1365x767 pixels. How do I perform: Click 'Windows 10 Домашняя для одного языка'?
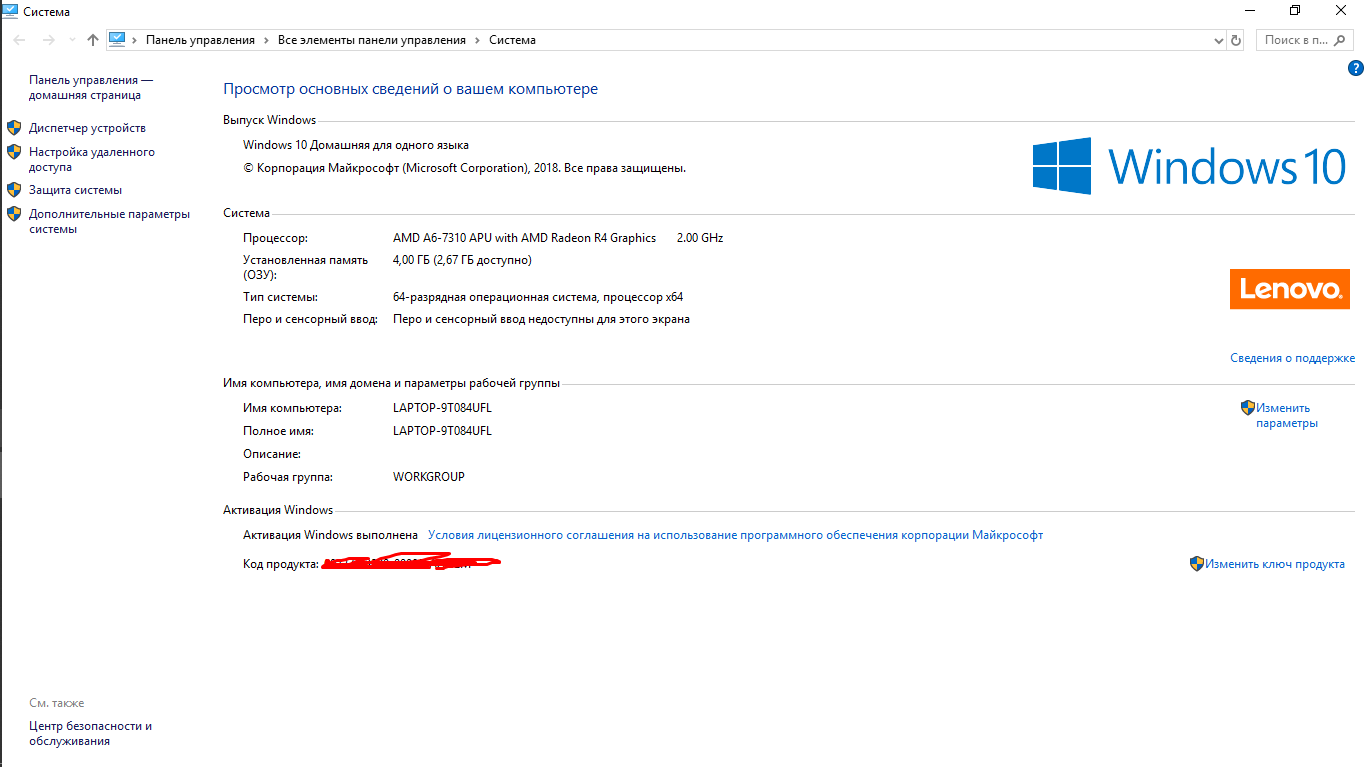356,145
